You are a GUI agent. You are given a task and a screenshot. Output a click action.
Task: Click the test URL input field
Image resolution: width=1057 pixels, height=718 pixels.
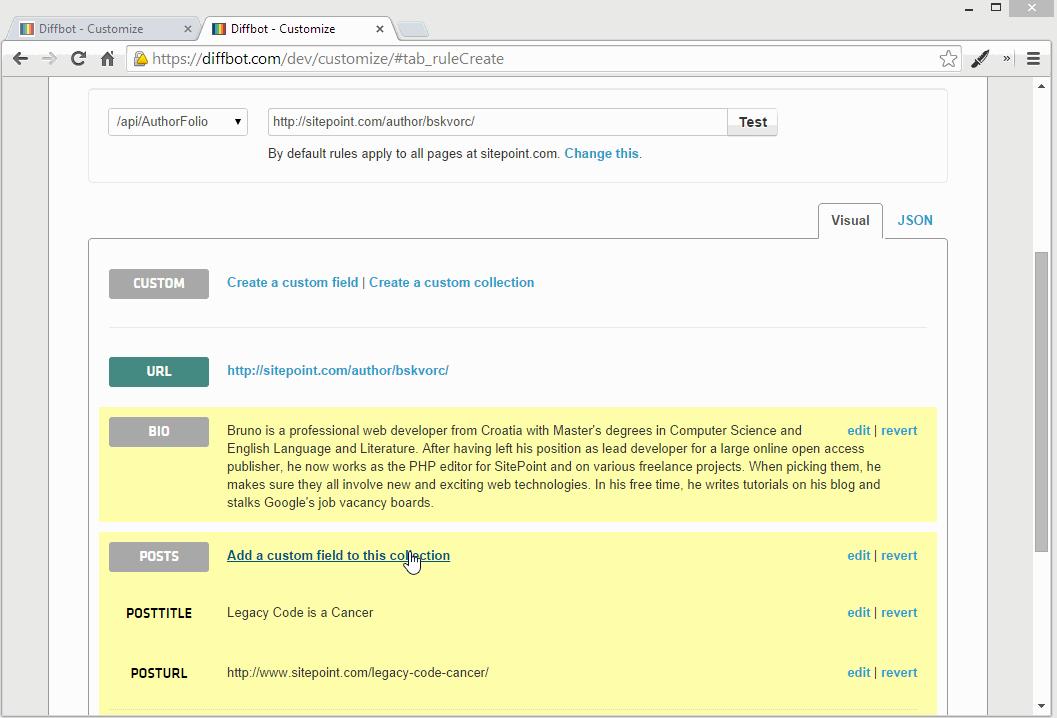[x=497, y=122]
